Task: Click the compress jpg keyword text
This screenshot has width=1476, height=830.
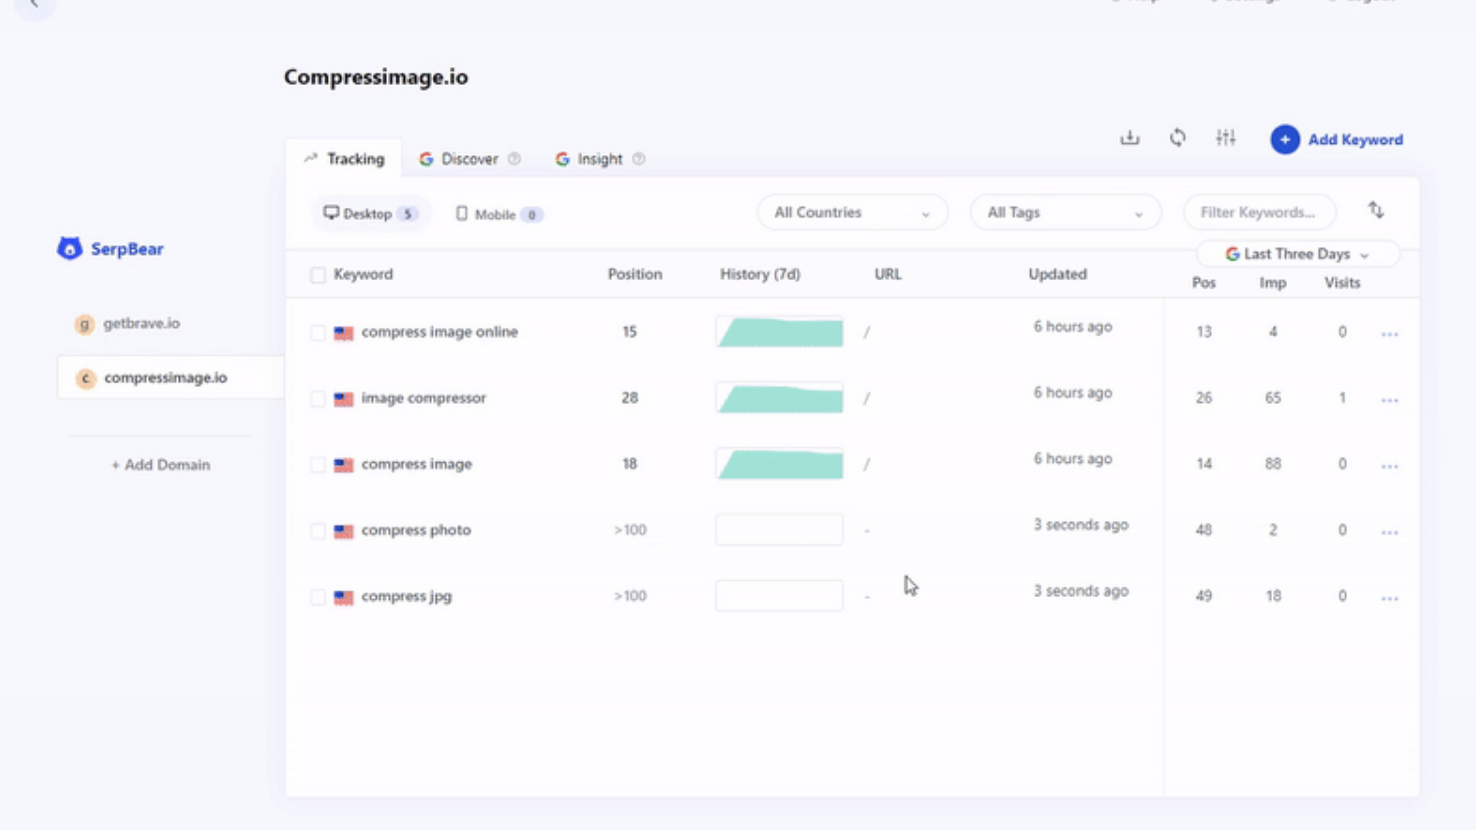Action: pyautogui.click(x=407, y=596)
